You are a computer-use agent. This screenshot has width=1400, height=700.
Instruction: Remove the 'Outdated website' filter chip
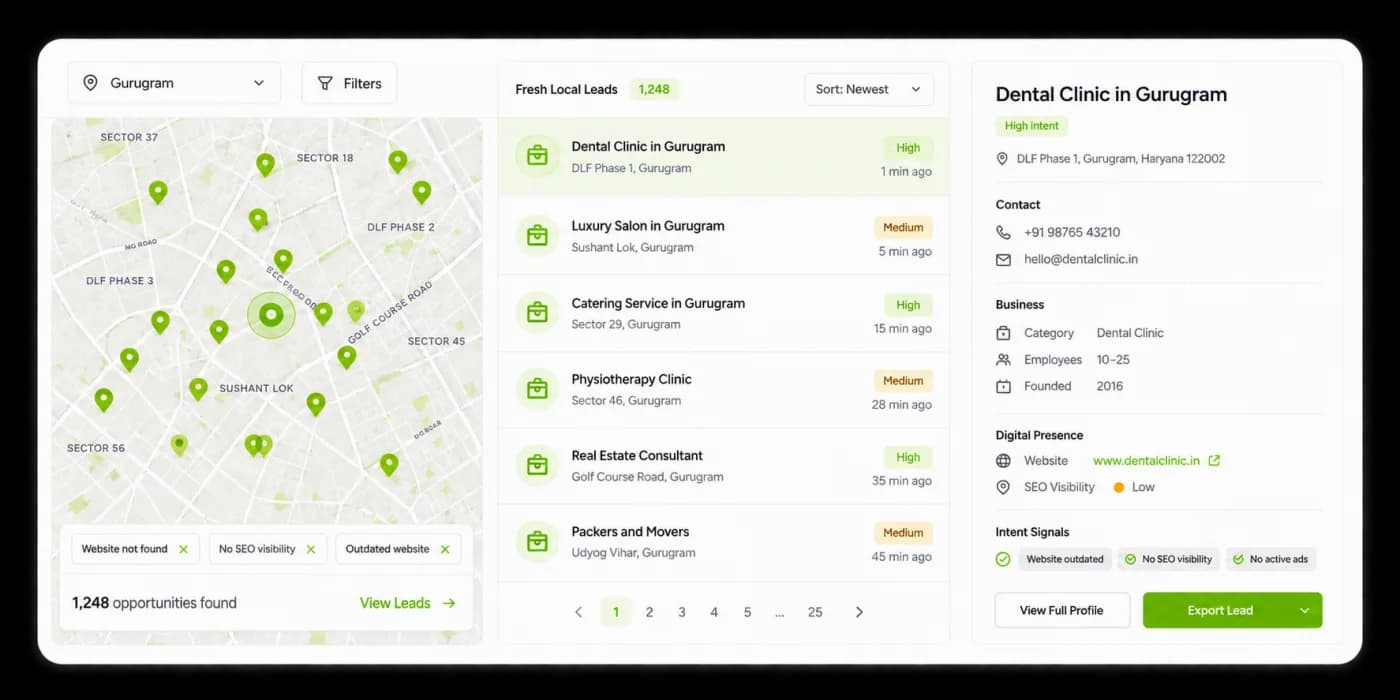point(445,549)
